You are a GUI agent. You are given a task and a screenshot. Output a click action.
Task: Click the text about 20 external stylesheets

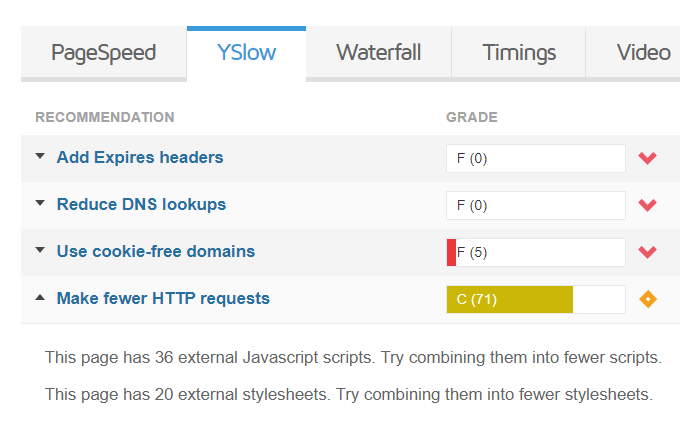point(349,395)
